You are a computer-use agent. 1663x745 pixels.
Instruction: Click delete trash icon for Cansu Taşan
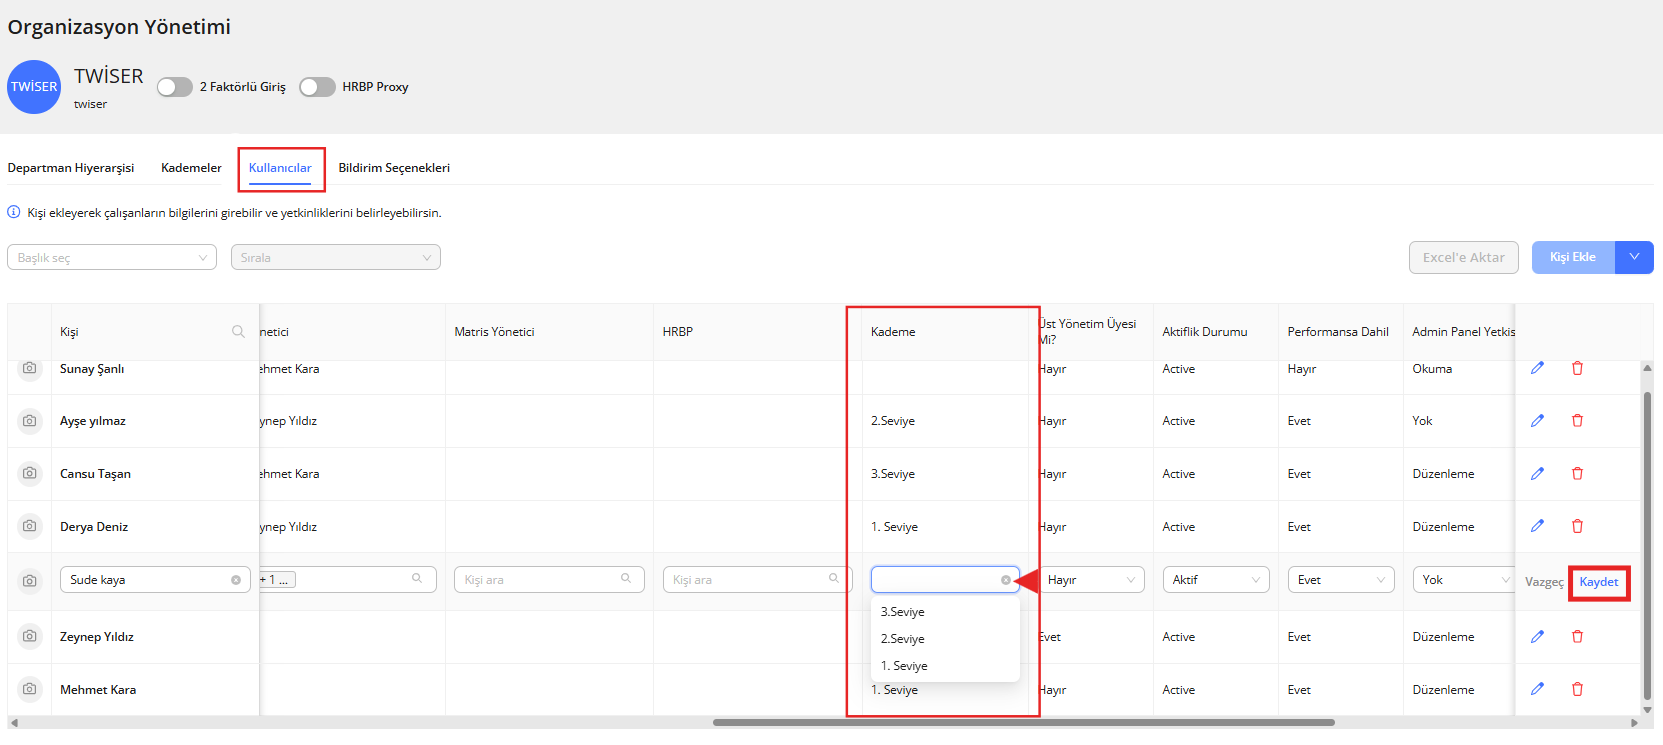click(x=1577, y=474)
